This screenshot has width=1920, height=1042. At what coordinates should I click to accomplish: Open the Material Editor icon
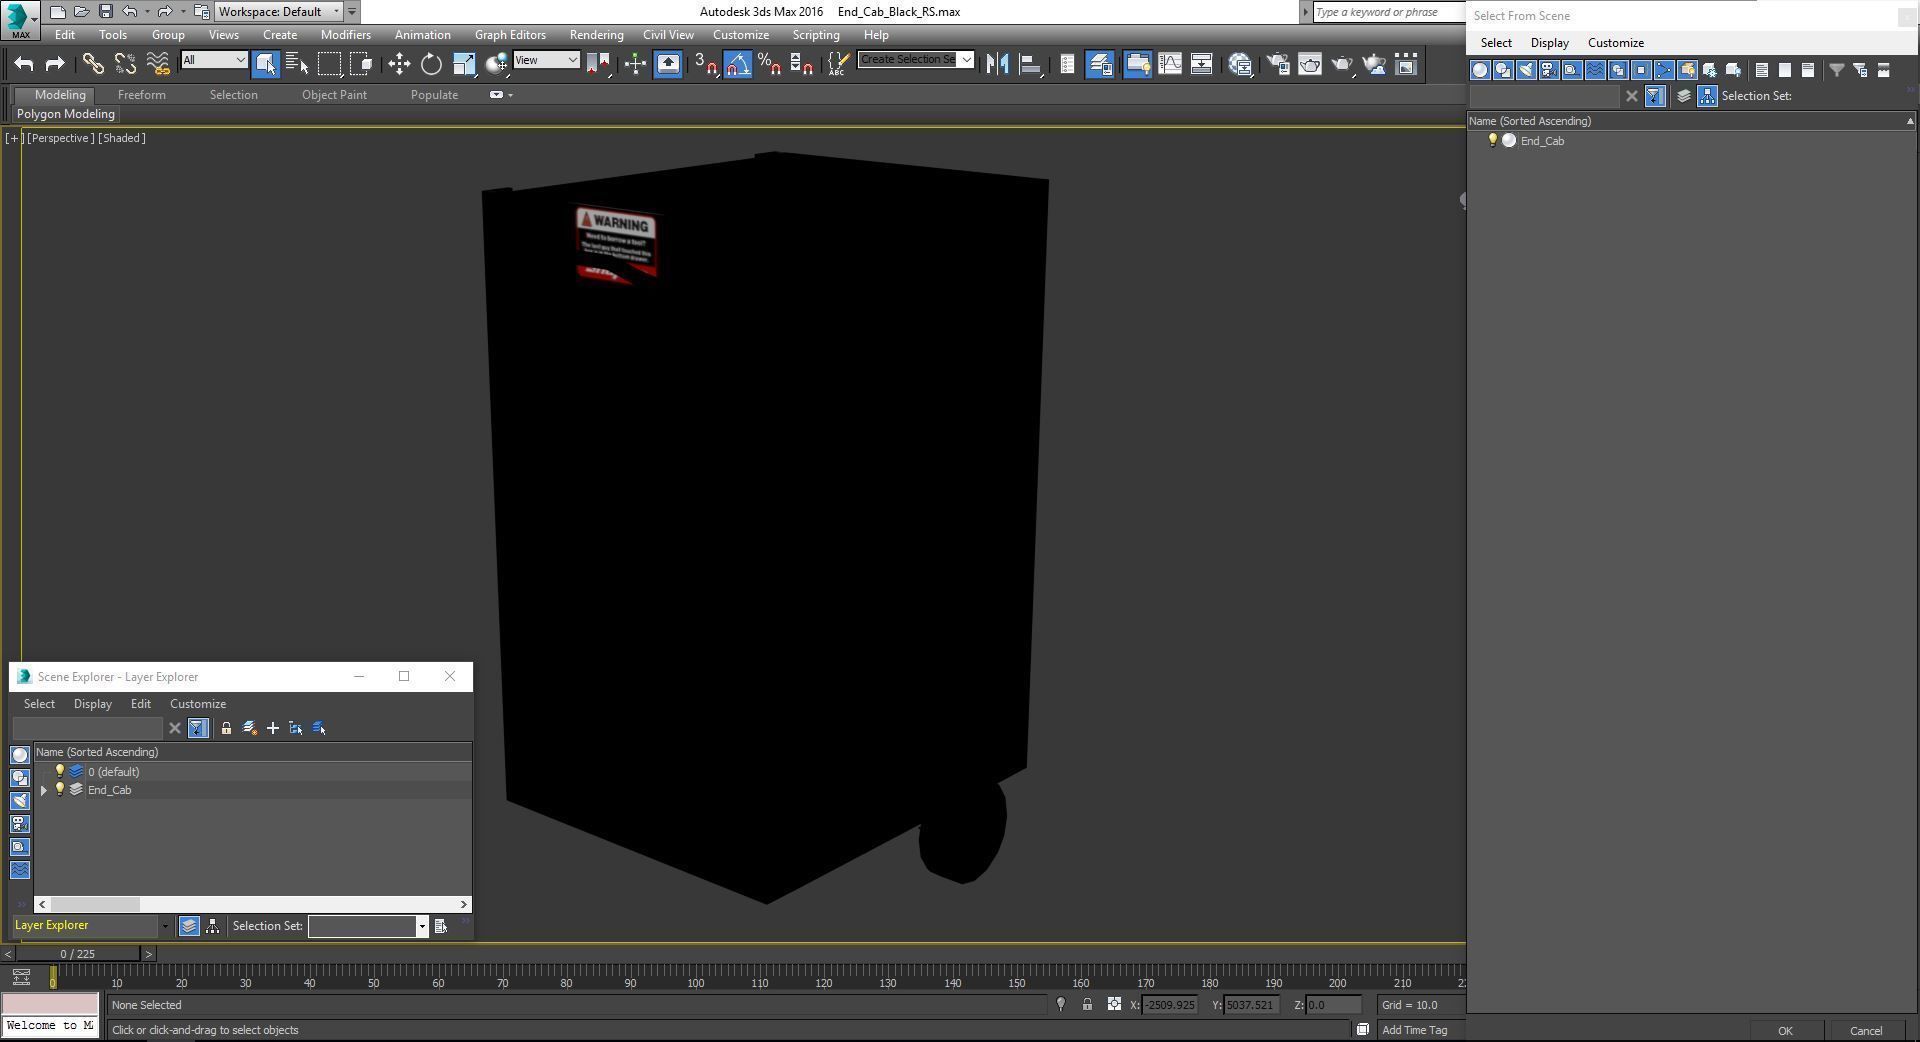(1240, 64)
